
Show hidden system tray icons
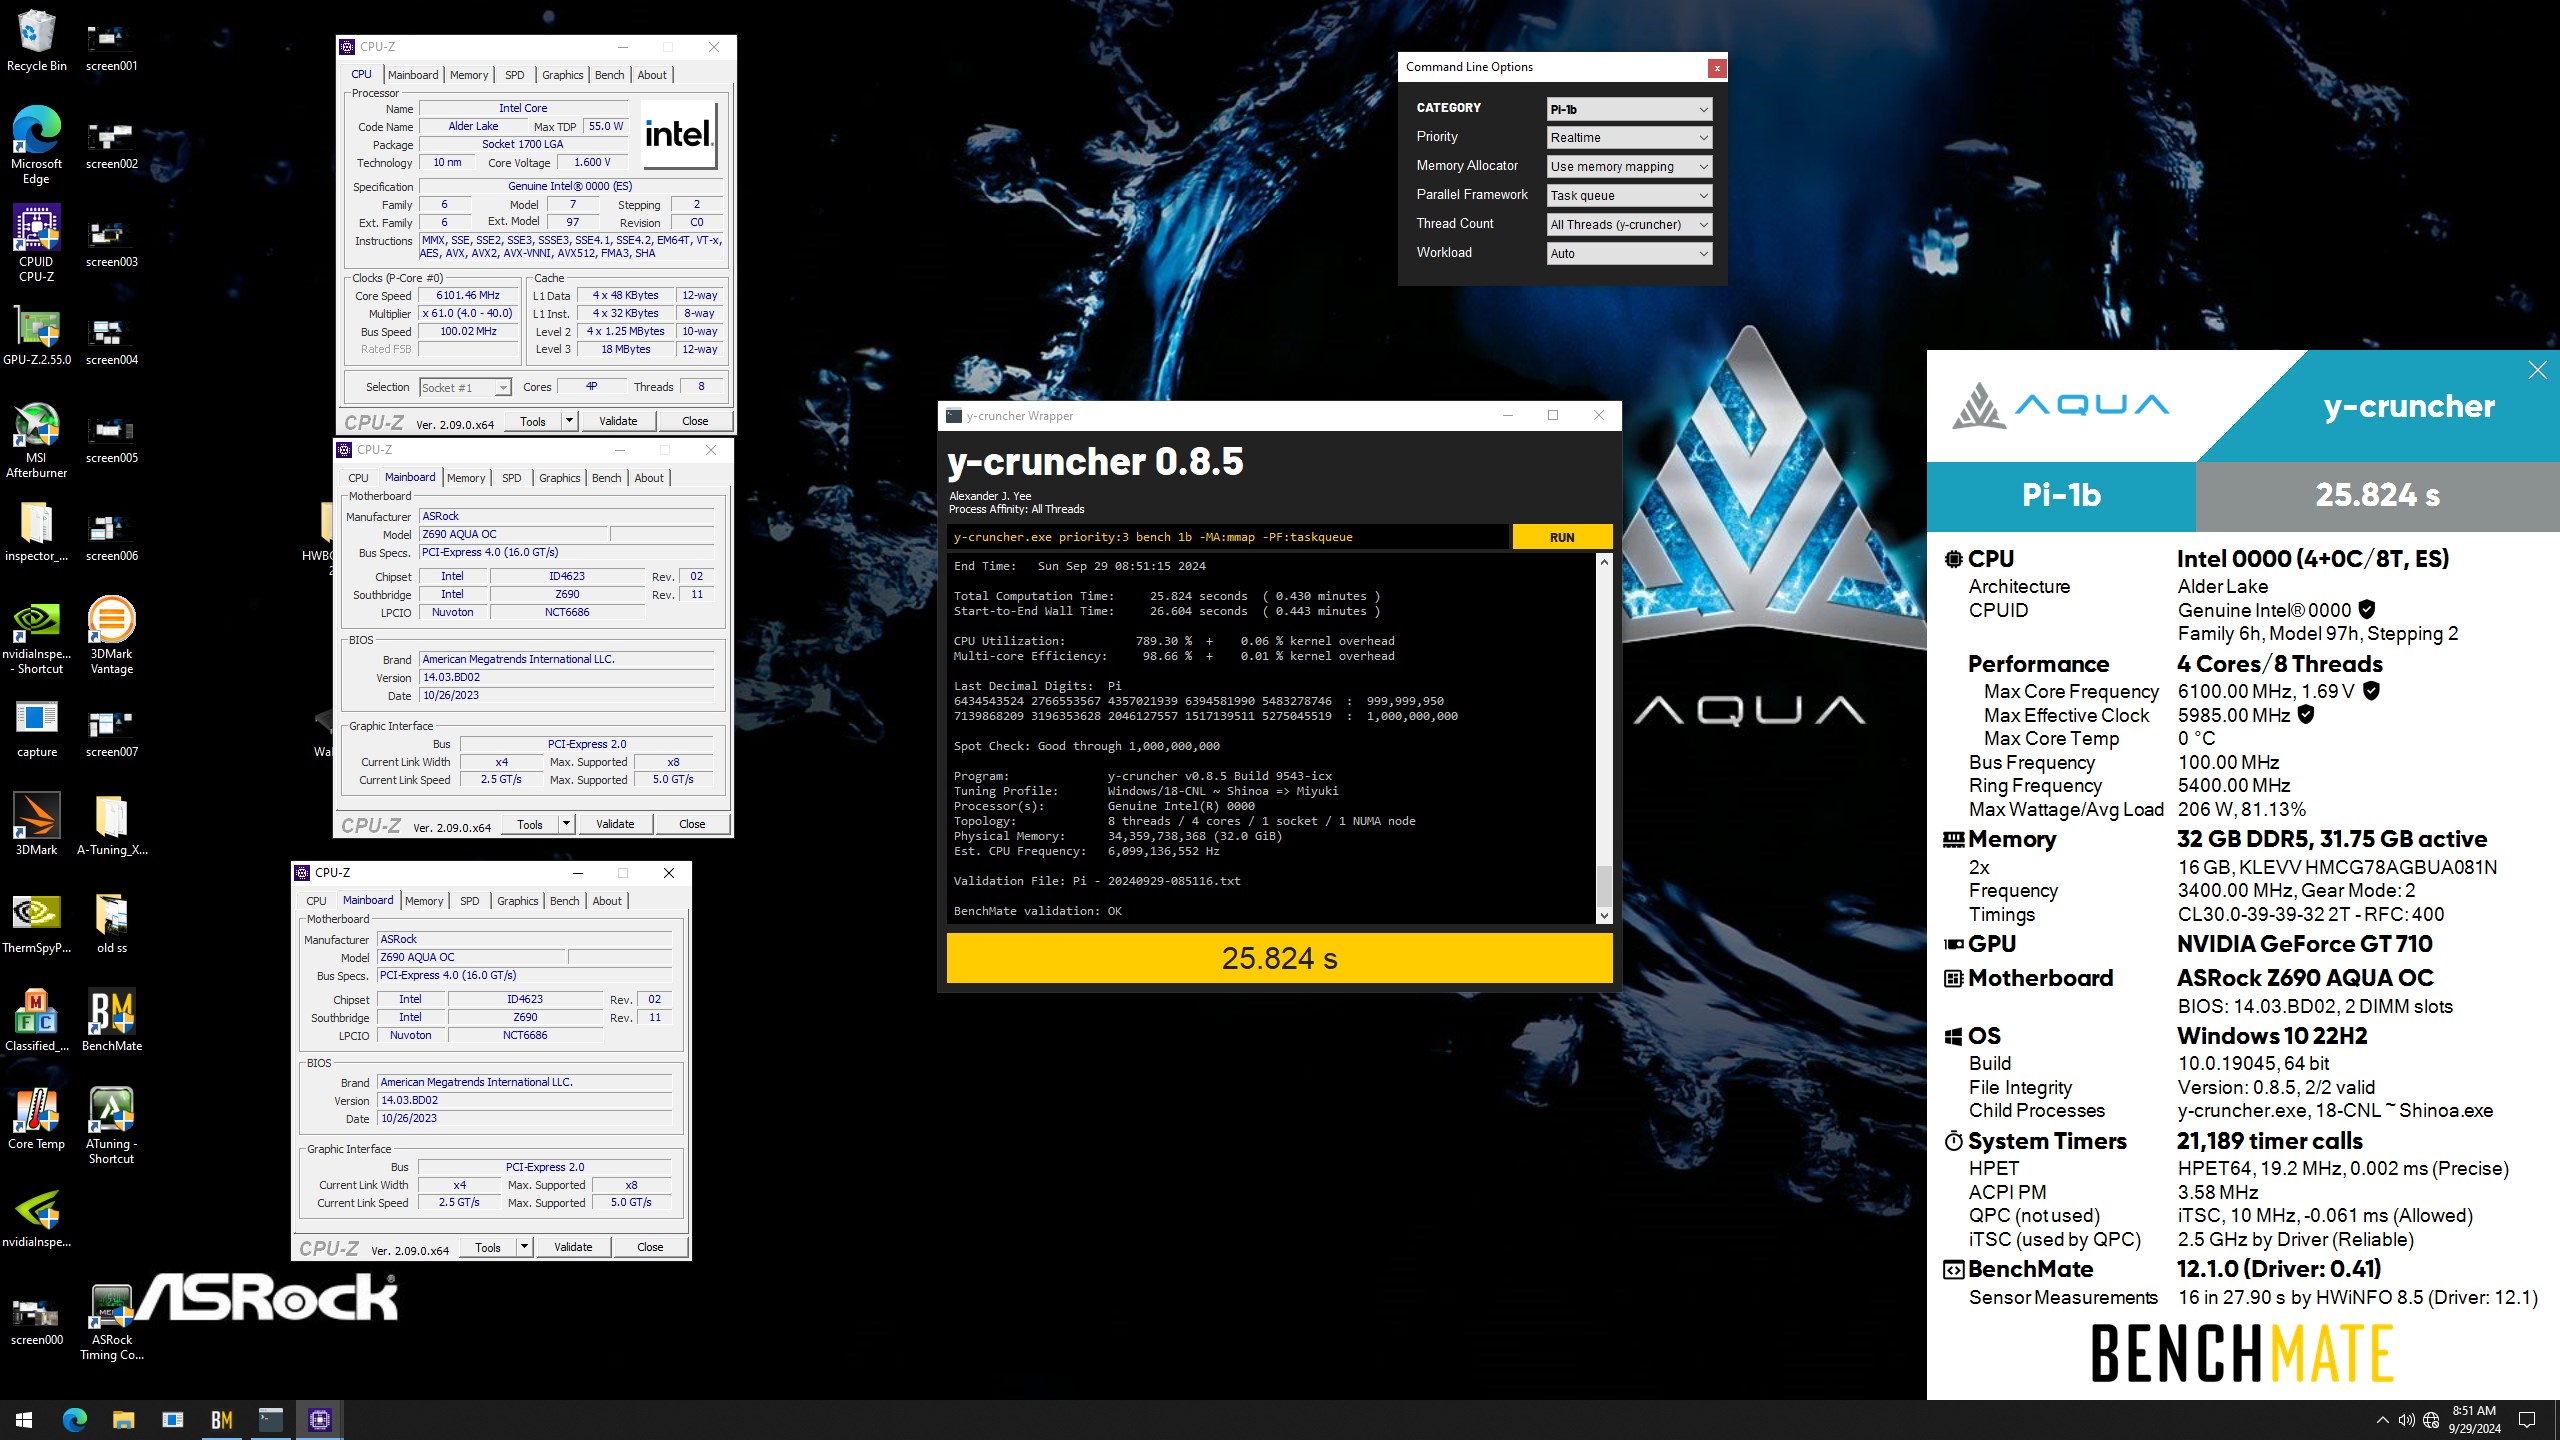pos(2382,1420)
